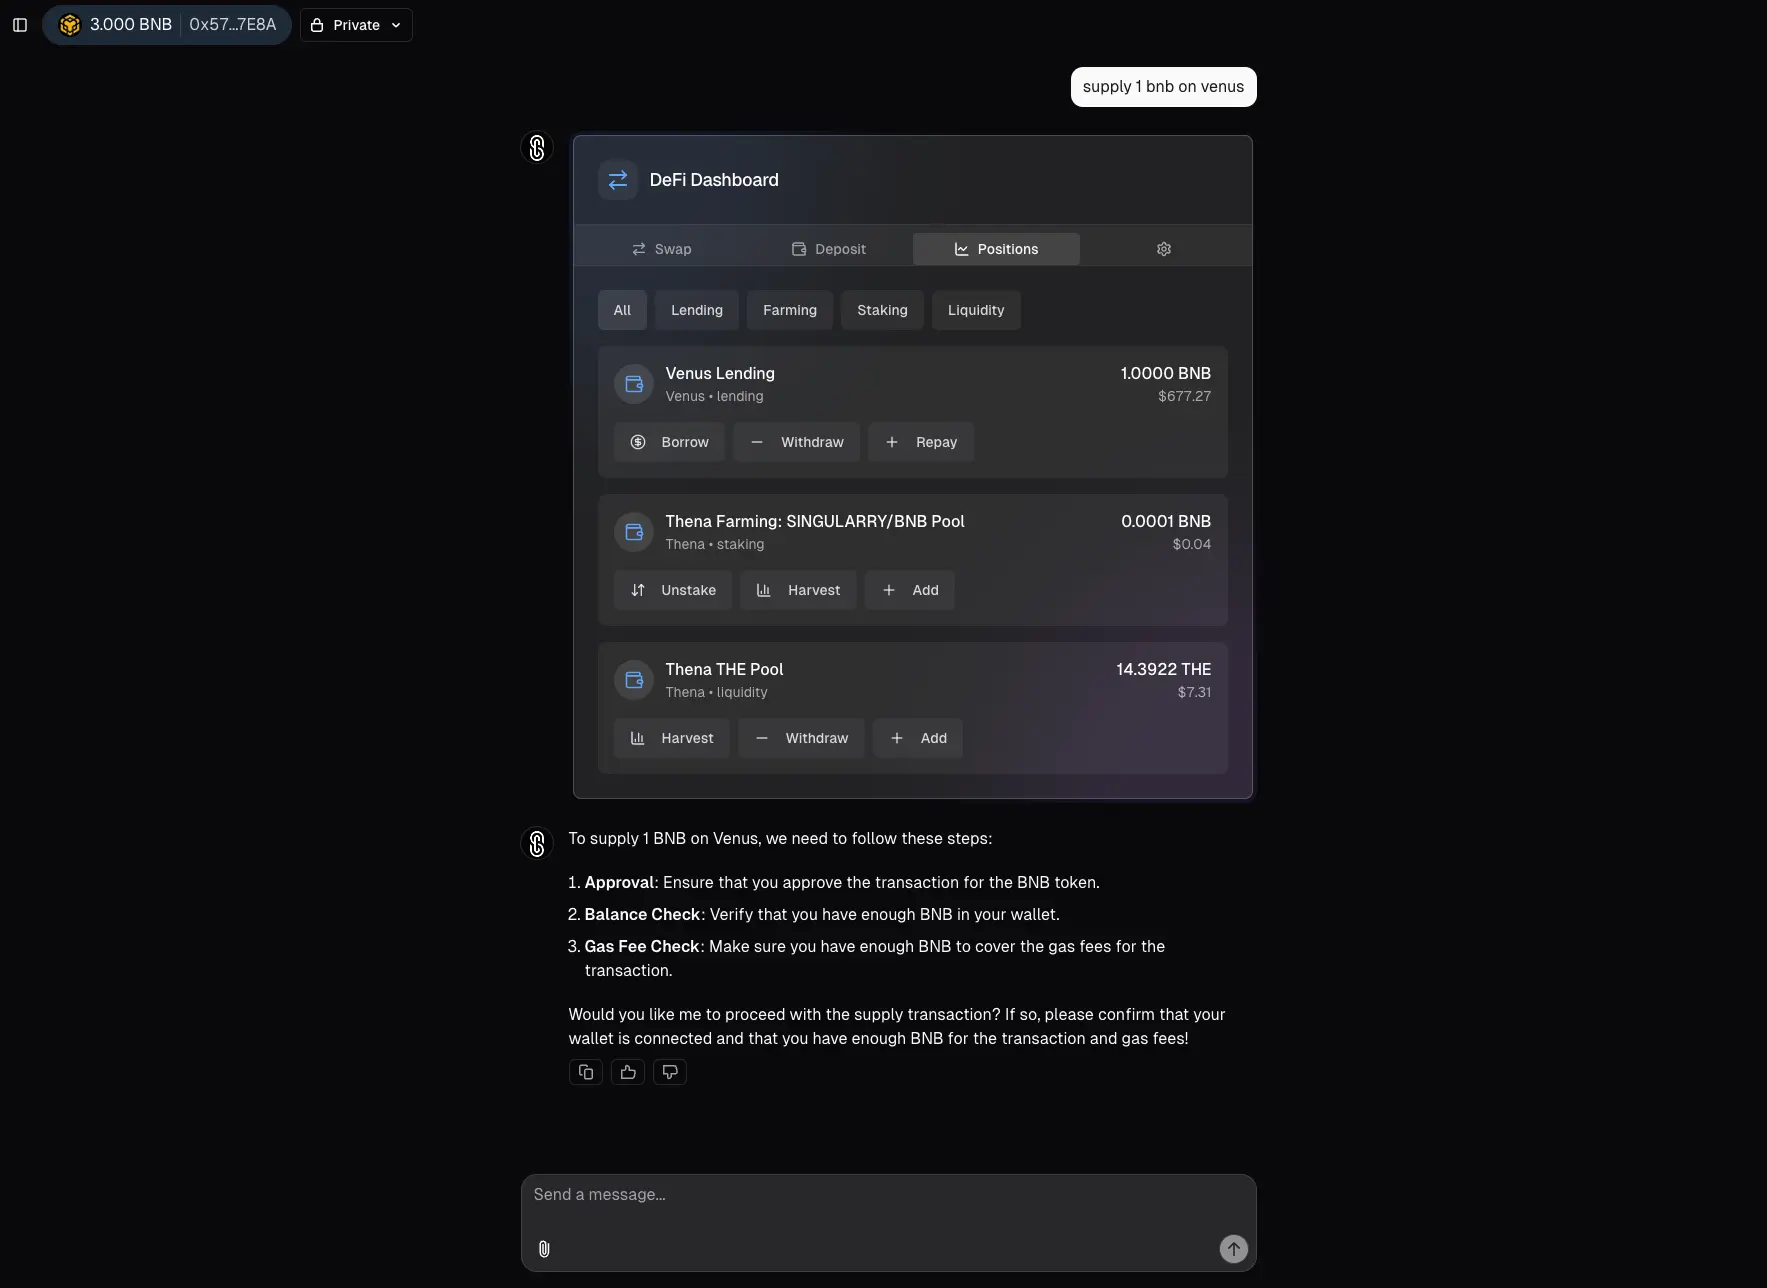Image resolution: width=1767 pixels, height=1288 pixels.
Task: Click Borrow on Venus Lending
Action: coord(669,442)
